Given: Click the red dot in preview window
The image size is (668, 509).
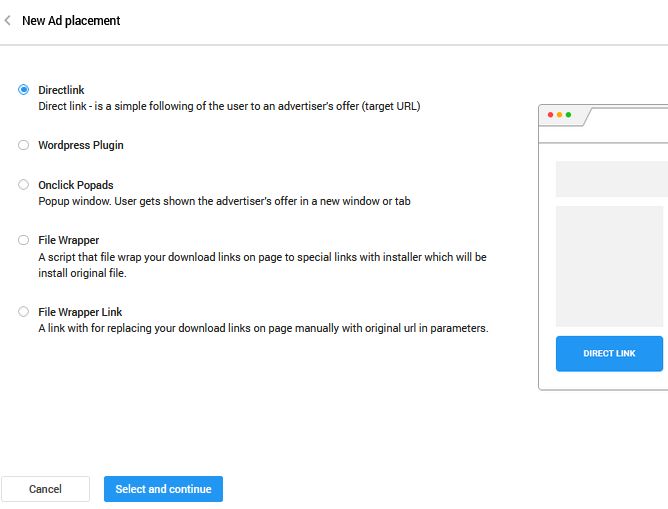Looking at the screenshot, I should (550, 115).
